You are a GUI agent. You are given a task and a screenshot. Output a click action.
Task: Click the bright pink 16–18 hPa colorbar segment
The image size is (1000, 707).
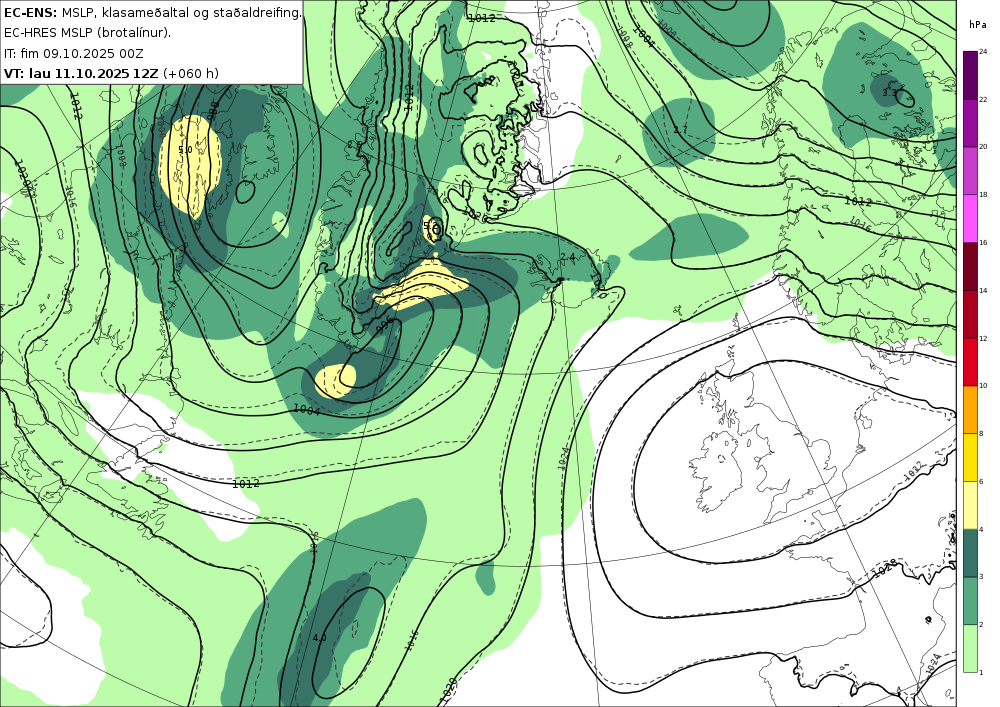[x=970, y=219]
